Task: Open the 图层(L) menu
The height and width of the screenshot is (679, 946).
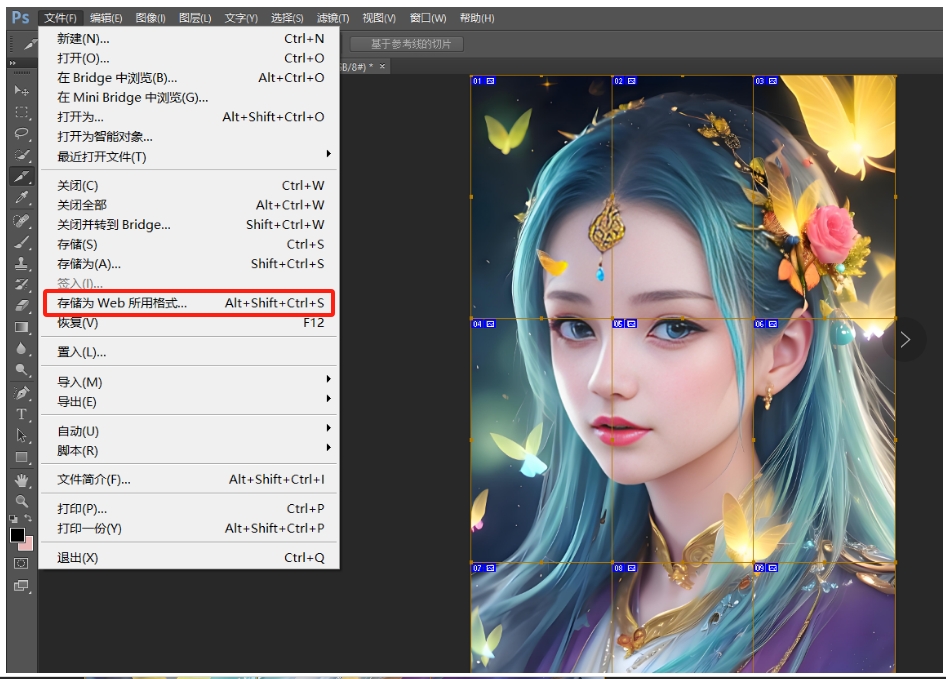Action: 195,18
